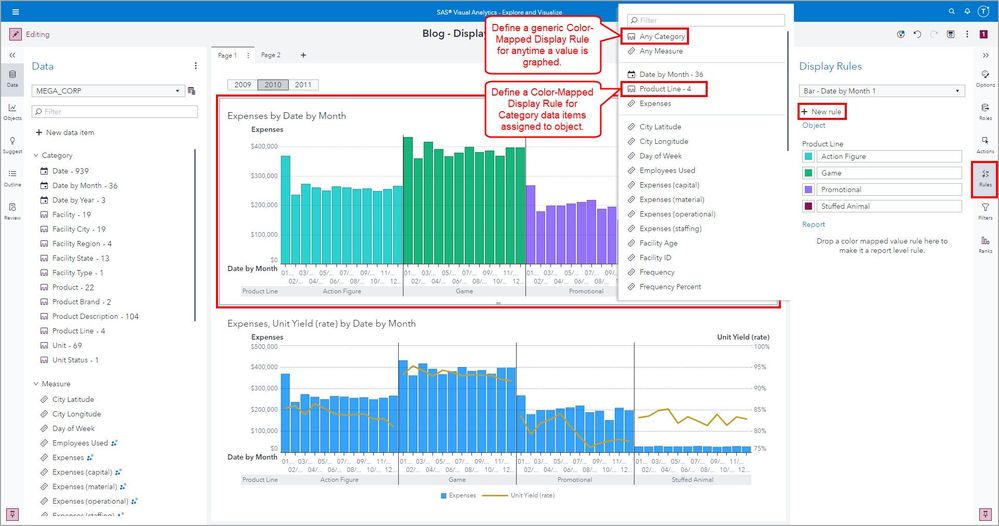The height and width of the screenshot is (526, 999).
Task: Click the Promotional rule value field
Action: coord(889,189)
